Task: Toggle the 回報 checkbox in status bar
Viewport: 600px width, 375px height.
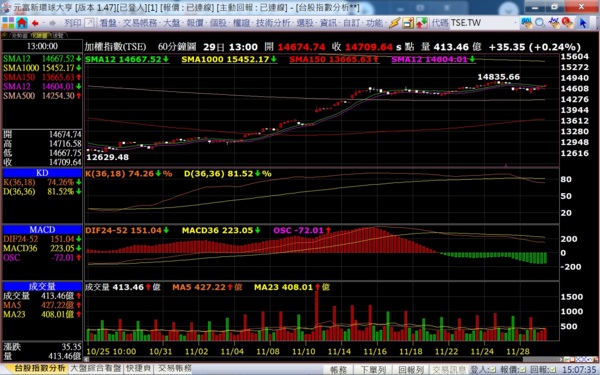Action: (553, 370)
